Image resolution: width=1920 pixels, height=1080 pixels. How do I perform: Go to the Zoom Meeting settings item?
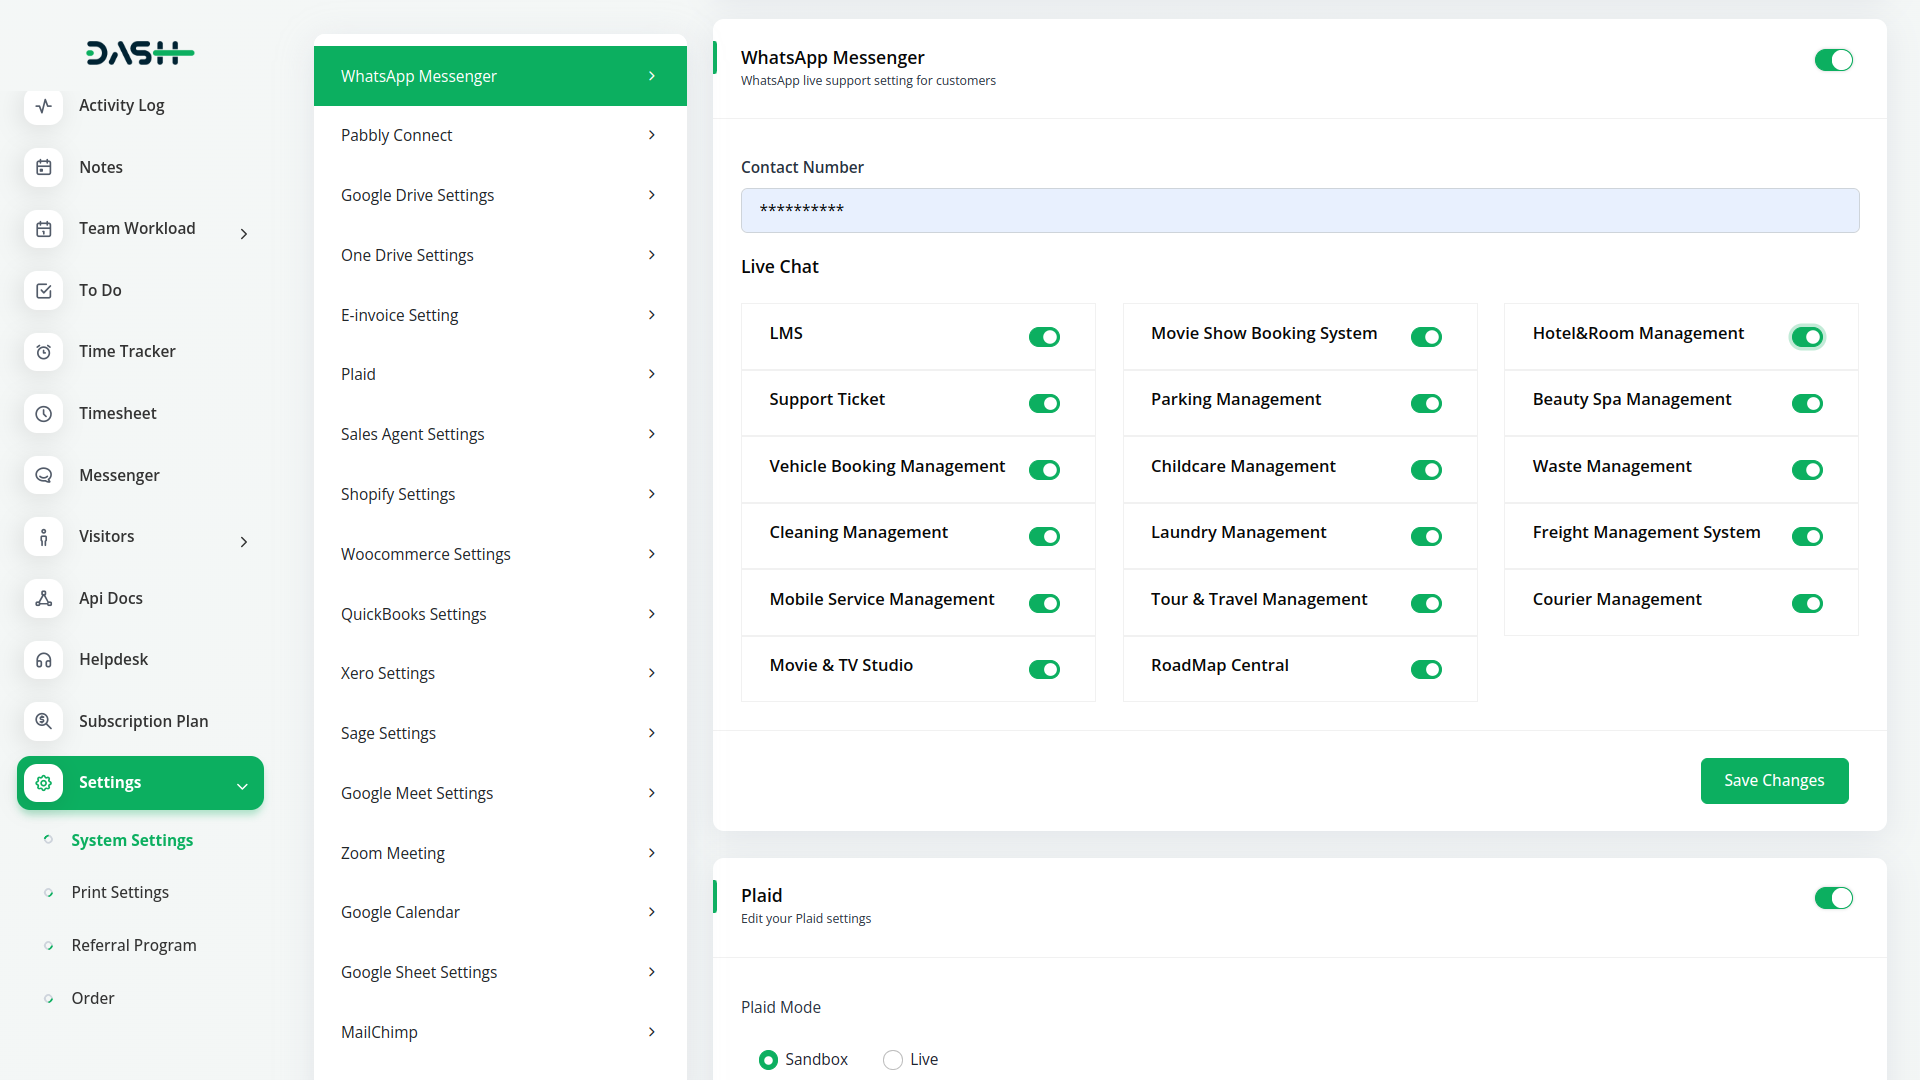[499, 853]
